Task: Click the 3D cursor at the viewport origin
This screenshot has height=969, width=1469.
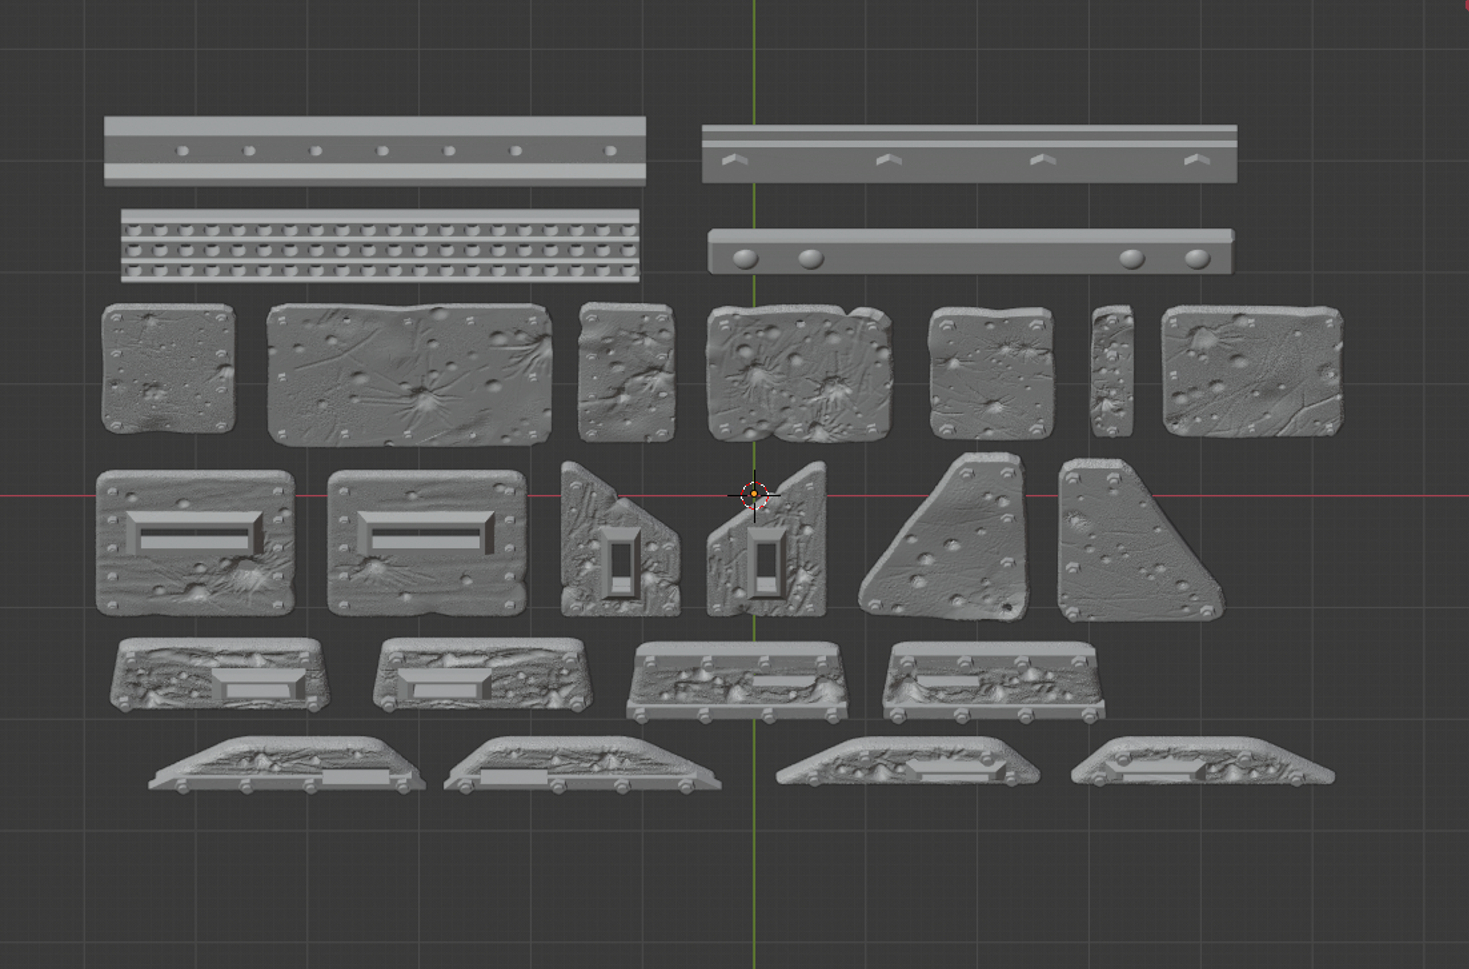Action: (x=755, y=492)
